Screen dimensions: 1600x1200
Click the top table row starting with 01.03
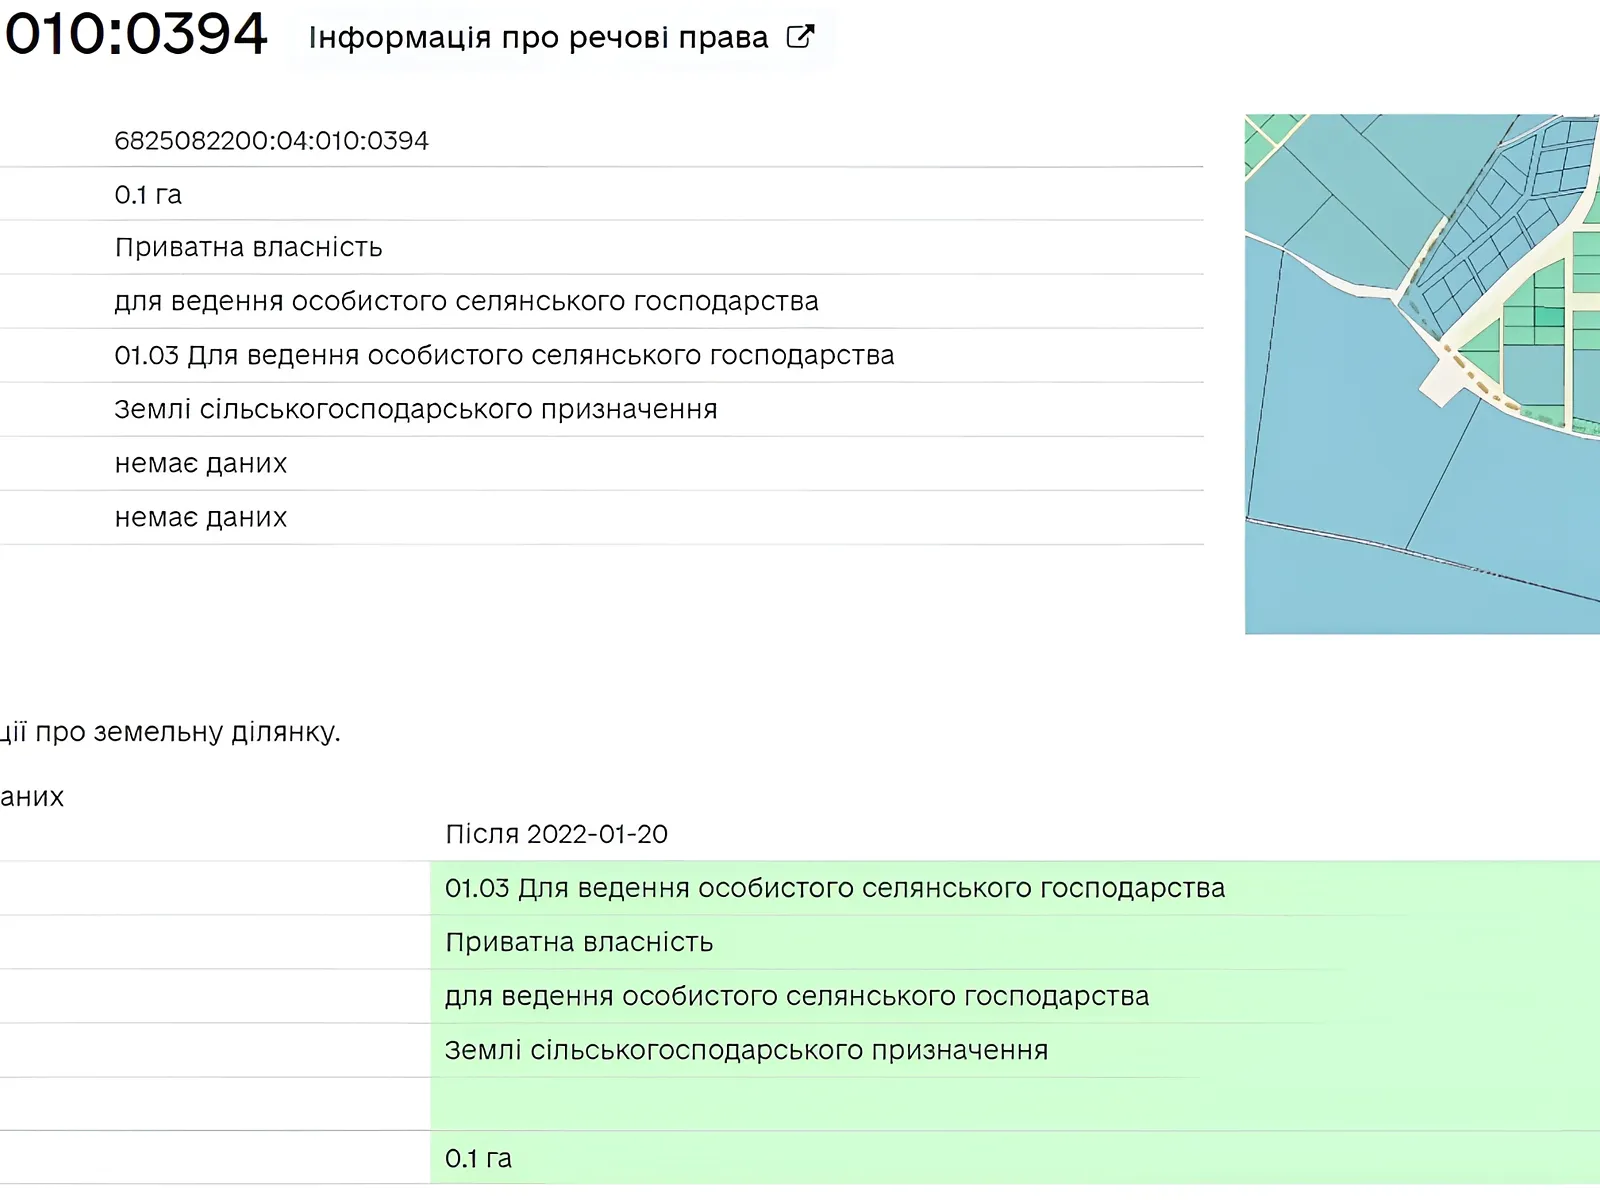pos(504,356)
